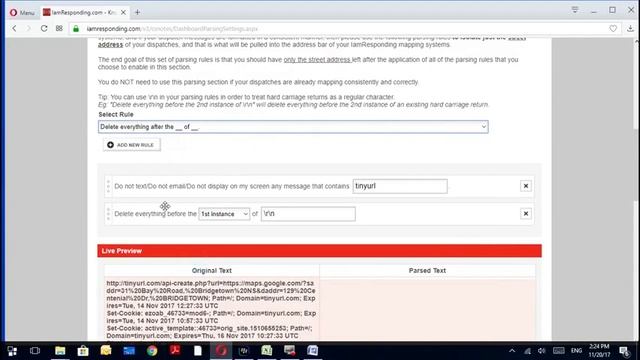Edit the \r\n text field
This screenshot has height=360, width=640.
click(308, 214)
